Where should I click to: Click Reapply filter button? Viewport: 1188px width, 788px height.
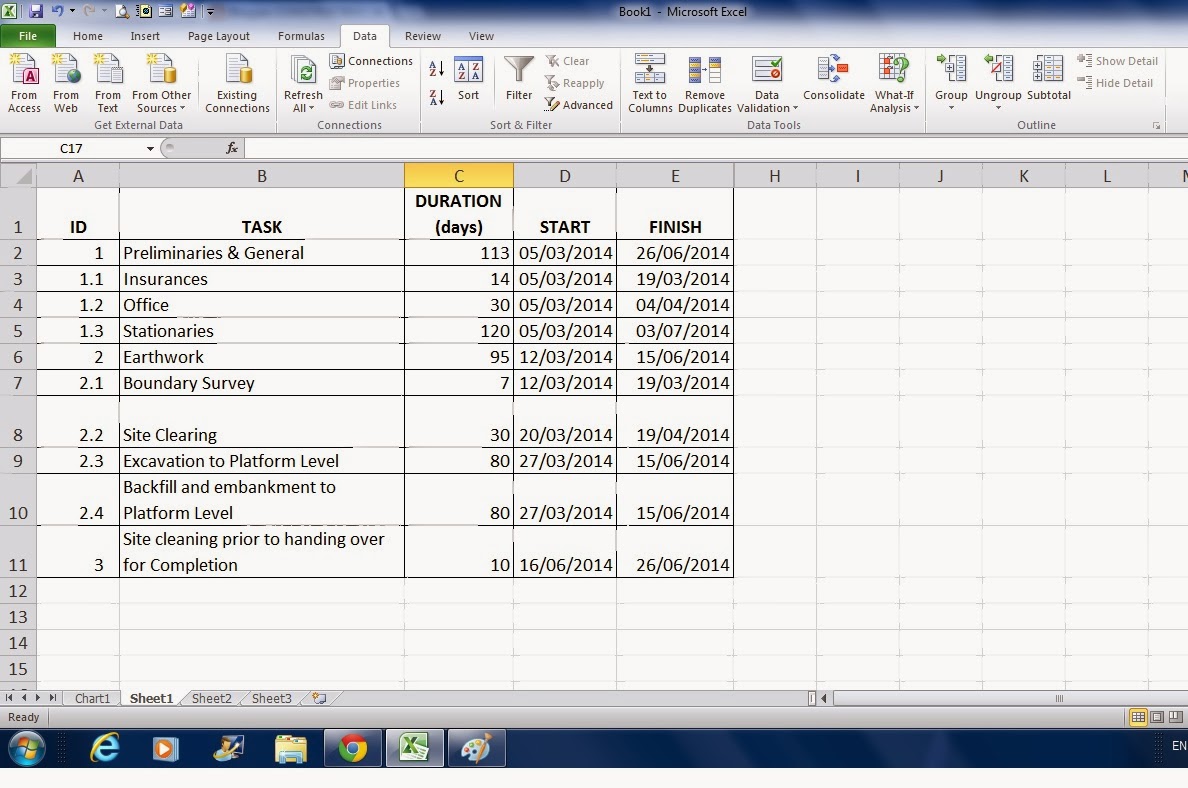575,83
